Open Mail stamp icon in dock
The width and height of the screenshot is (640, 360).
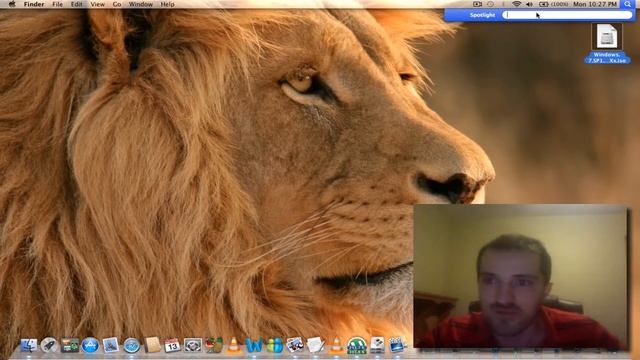pos(111,345)
